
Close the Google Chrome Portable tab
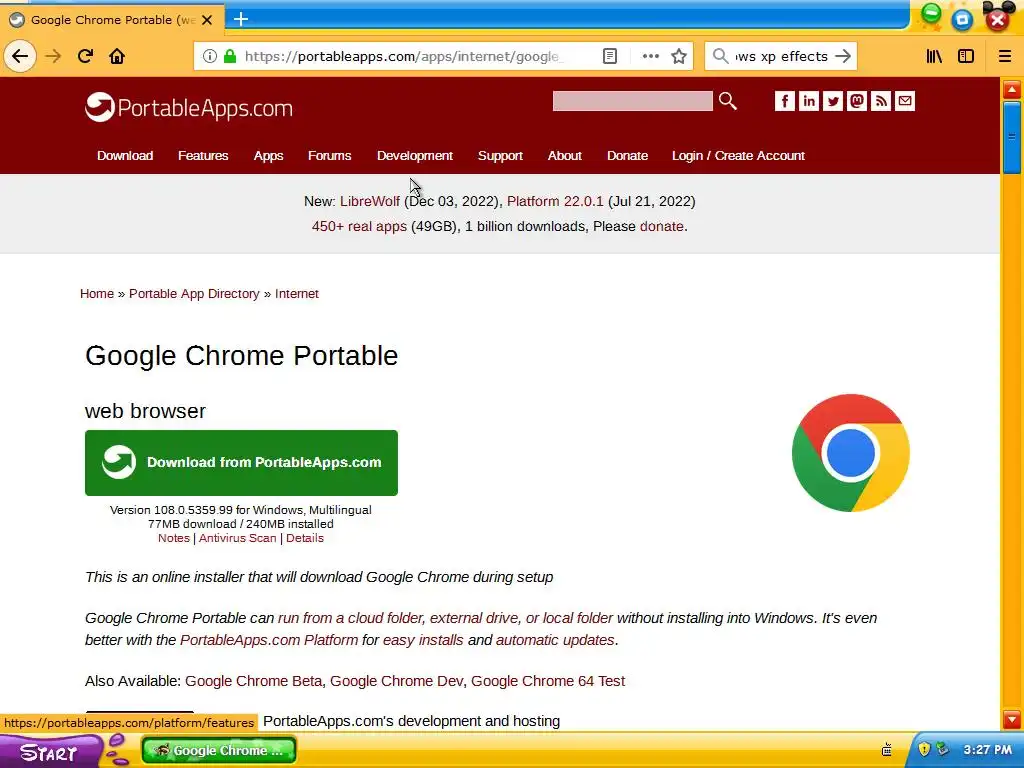207,20
